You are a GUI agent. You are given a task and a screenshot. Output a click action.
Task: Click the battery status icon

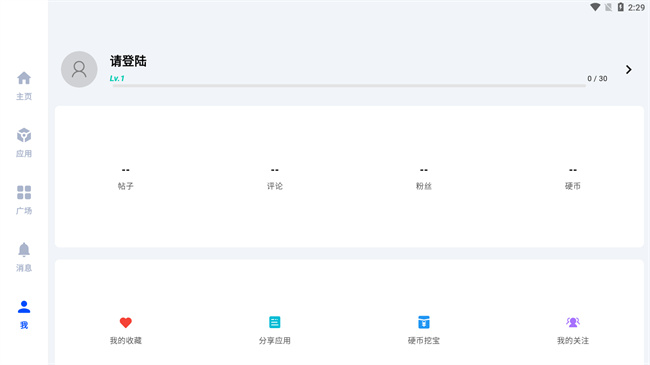621,7
